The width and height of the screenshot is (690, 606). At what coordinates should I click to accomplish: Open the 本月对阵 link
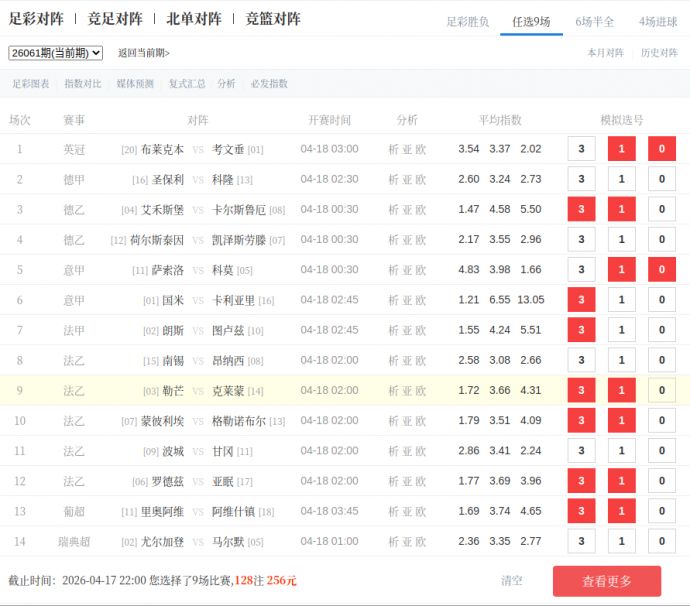click(605, 53)
